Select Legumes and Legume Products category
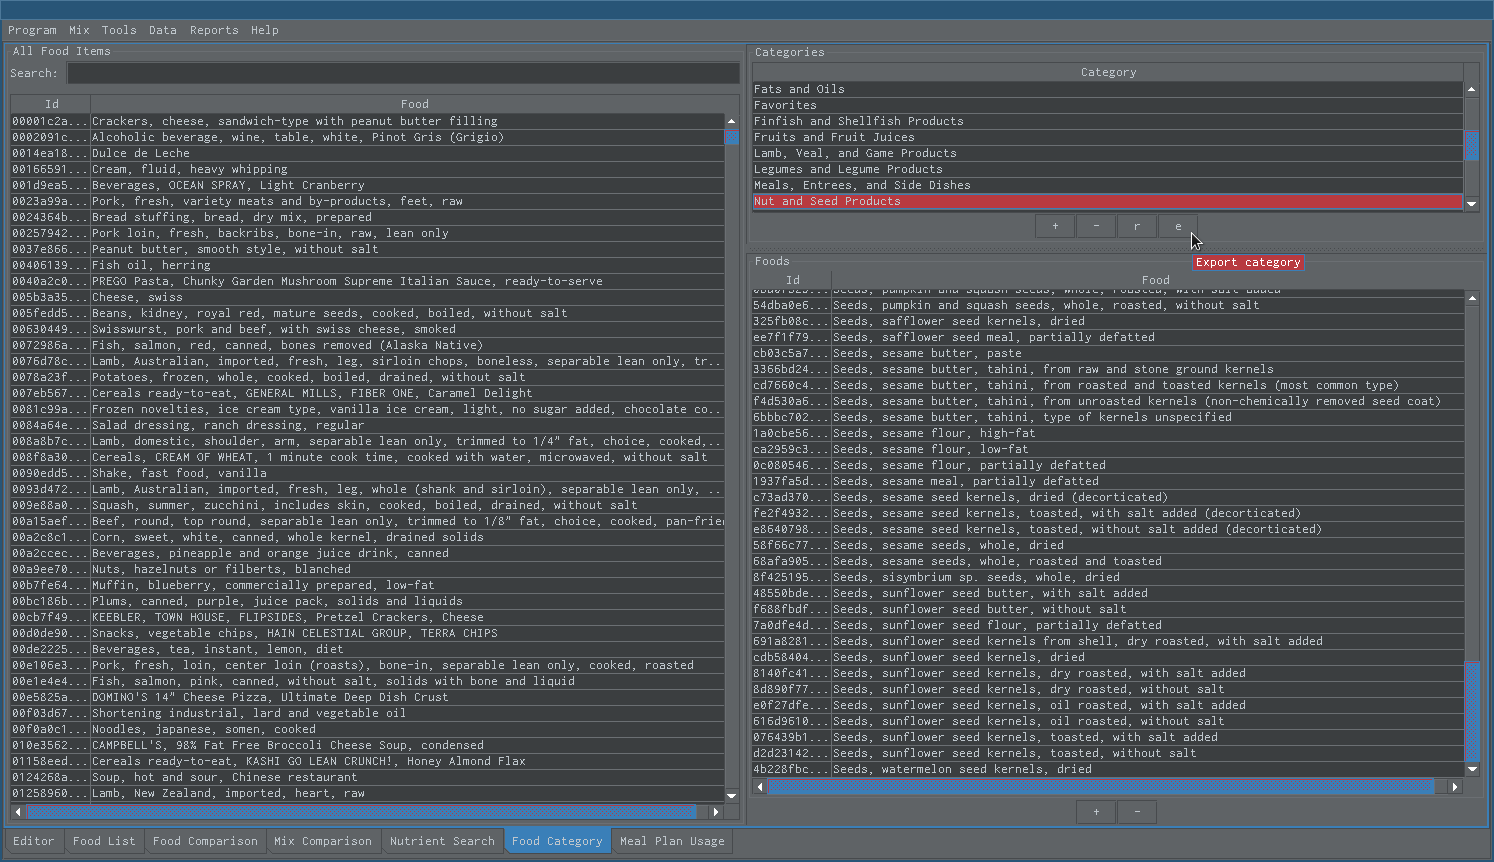The image size is (1494, 862). point(1108,169)
